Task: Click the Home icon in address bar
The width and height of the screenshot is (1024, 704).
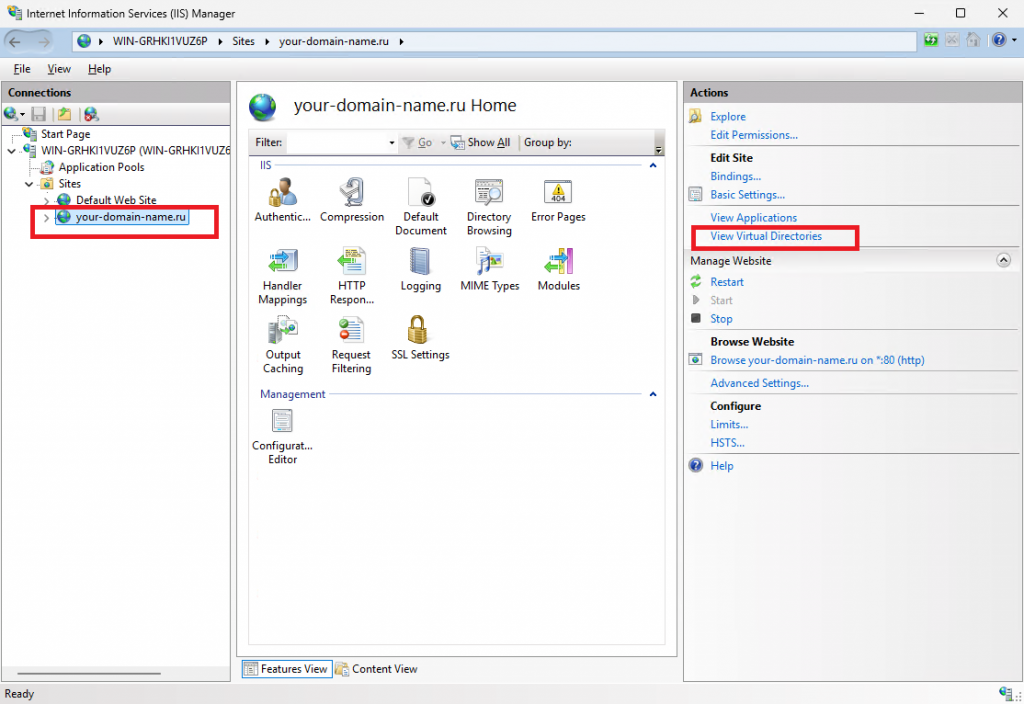Action: (973, 40)
